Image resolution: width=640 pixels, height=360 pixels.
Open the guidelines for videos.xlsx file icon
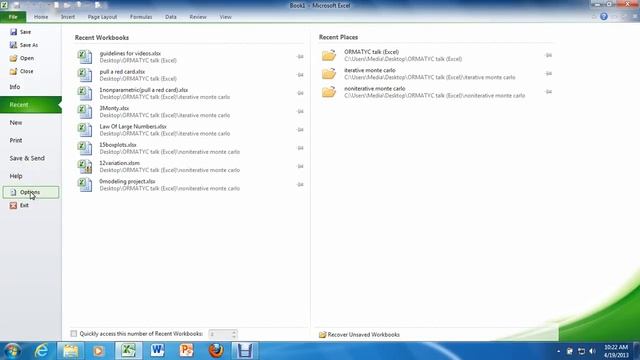[x=85, y=56]
